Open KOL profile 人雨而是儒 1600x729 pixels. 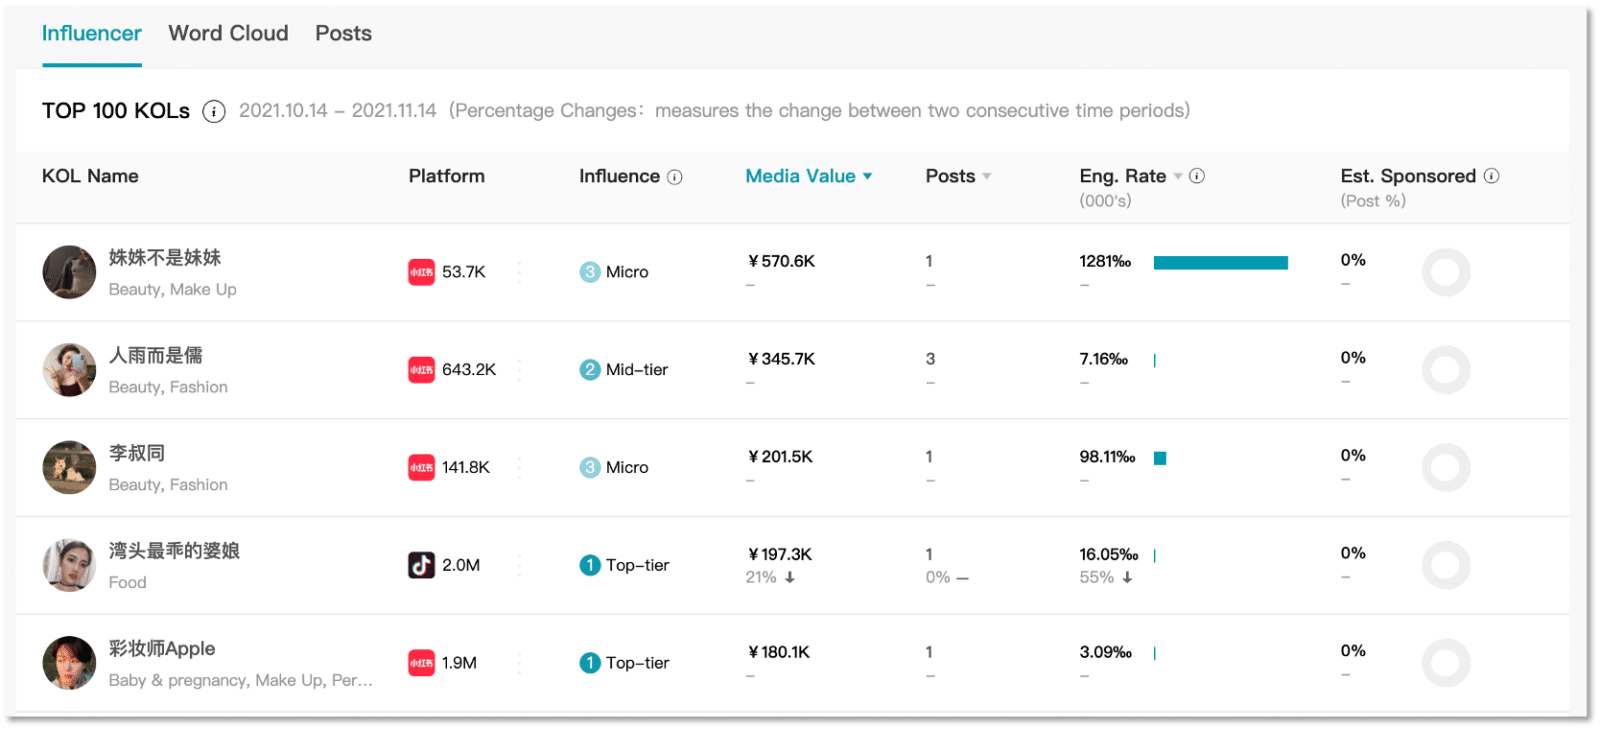pos(156,355)
